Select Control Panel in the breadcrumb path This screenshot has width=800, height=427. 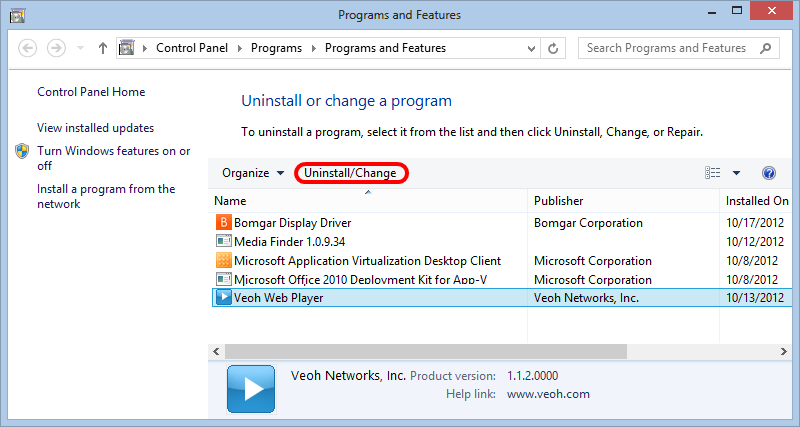click(x=192, y=48)
